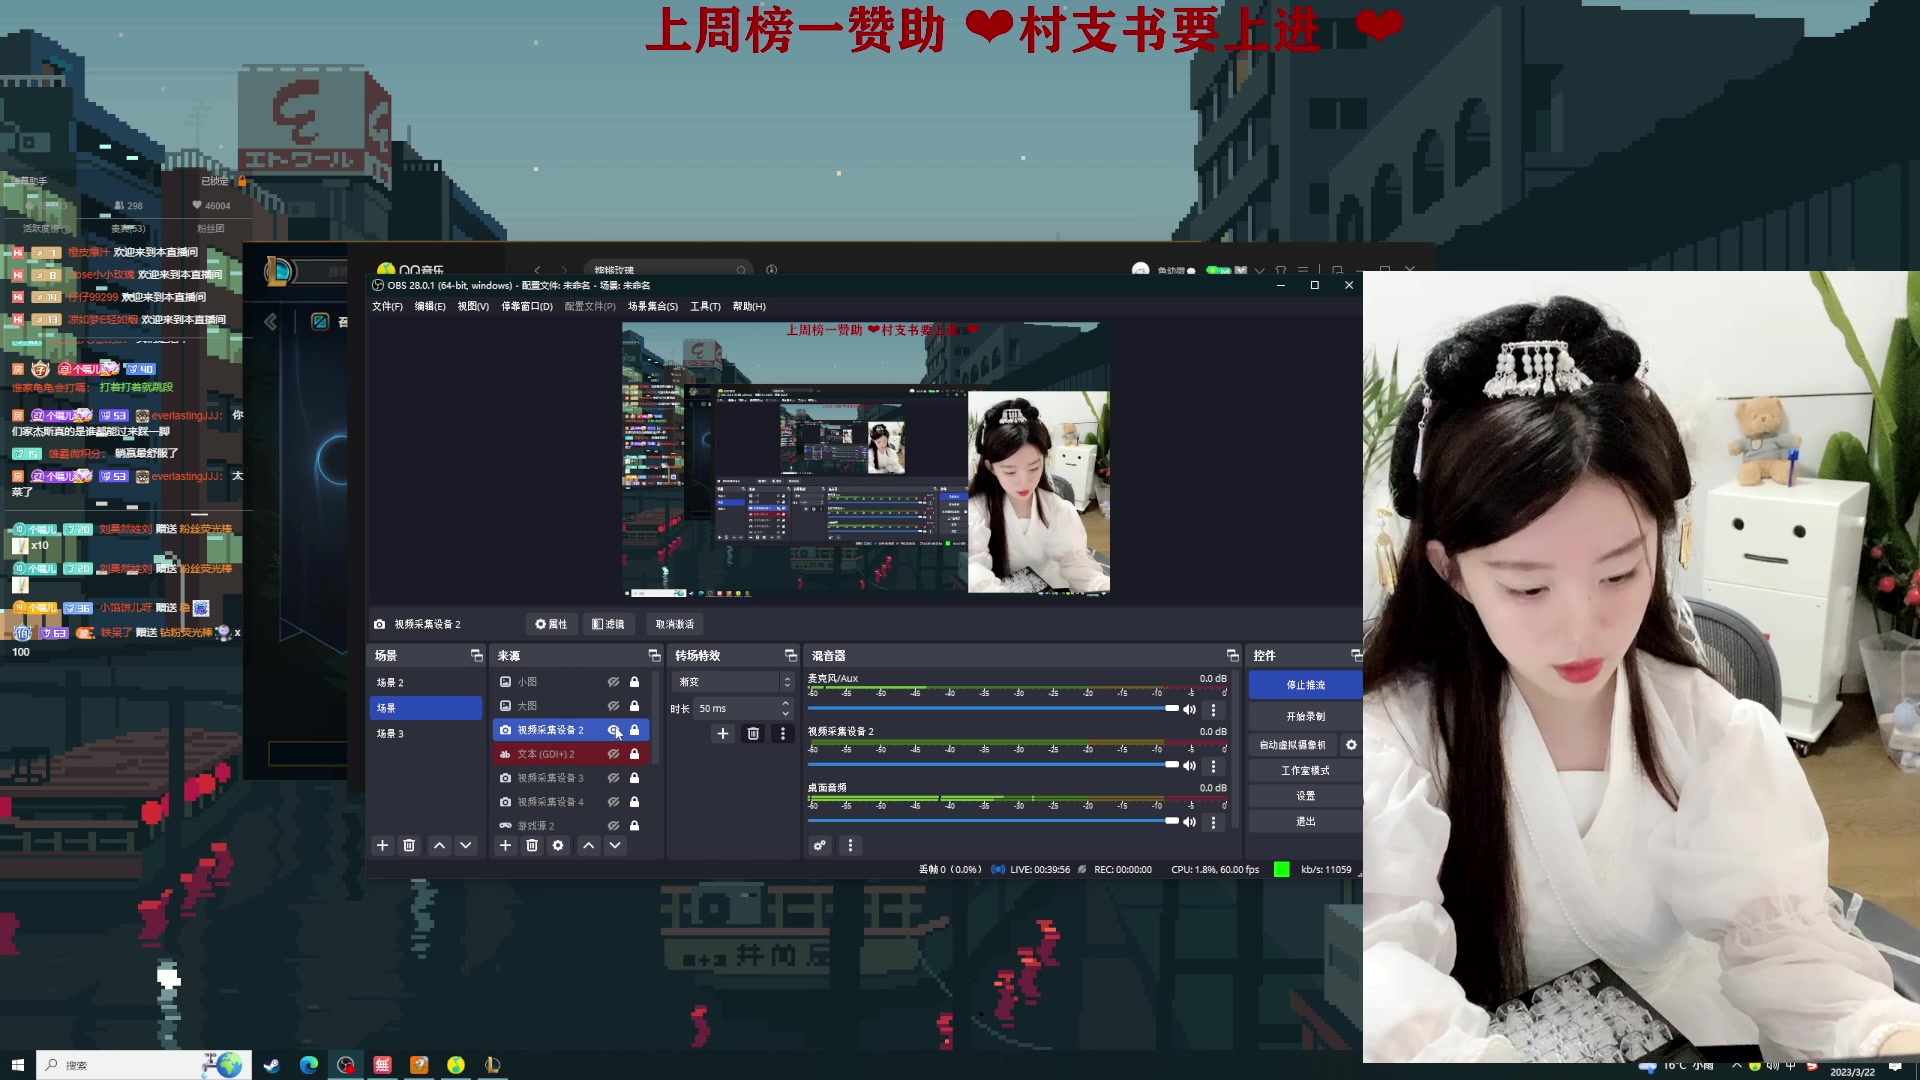1920x1080 pixels.
Task: Remove scene transition with trash icon
Action: (753, 734)
